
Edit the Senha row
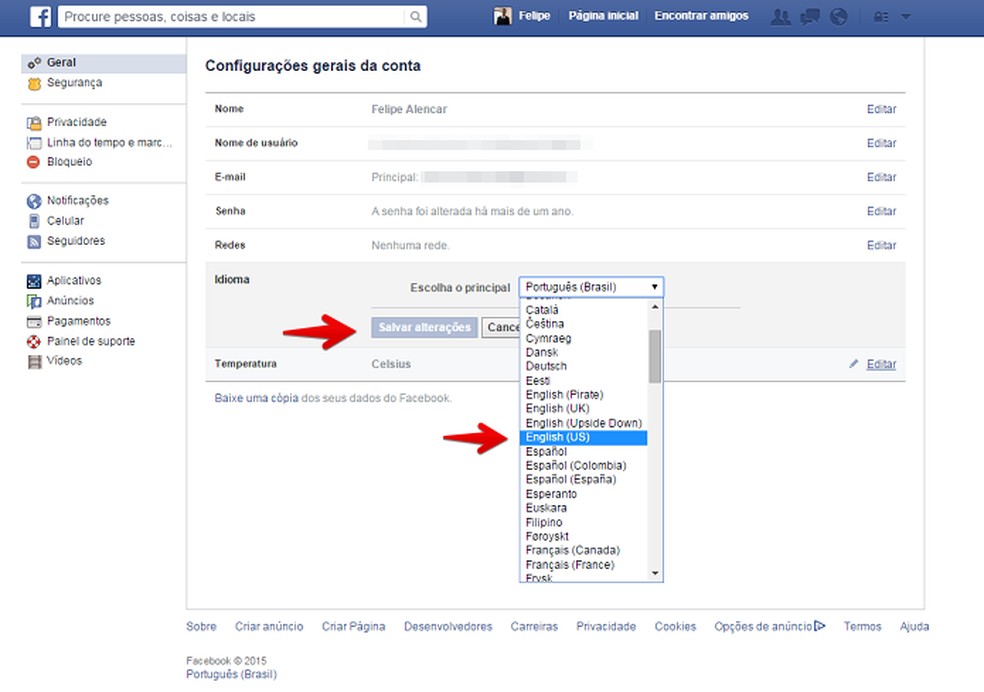click(881, 211)
